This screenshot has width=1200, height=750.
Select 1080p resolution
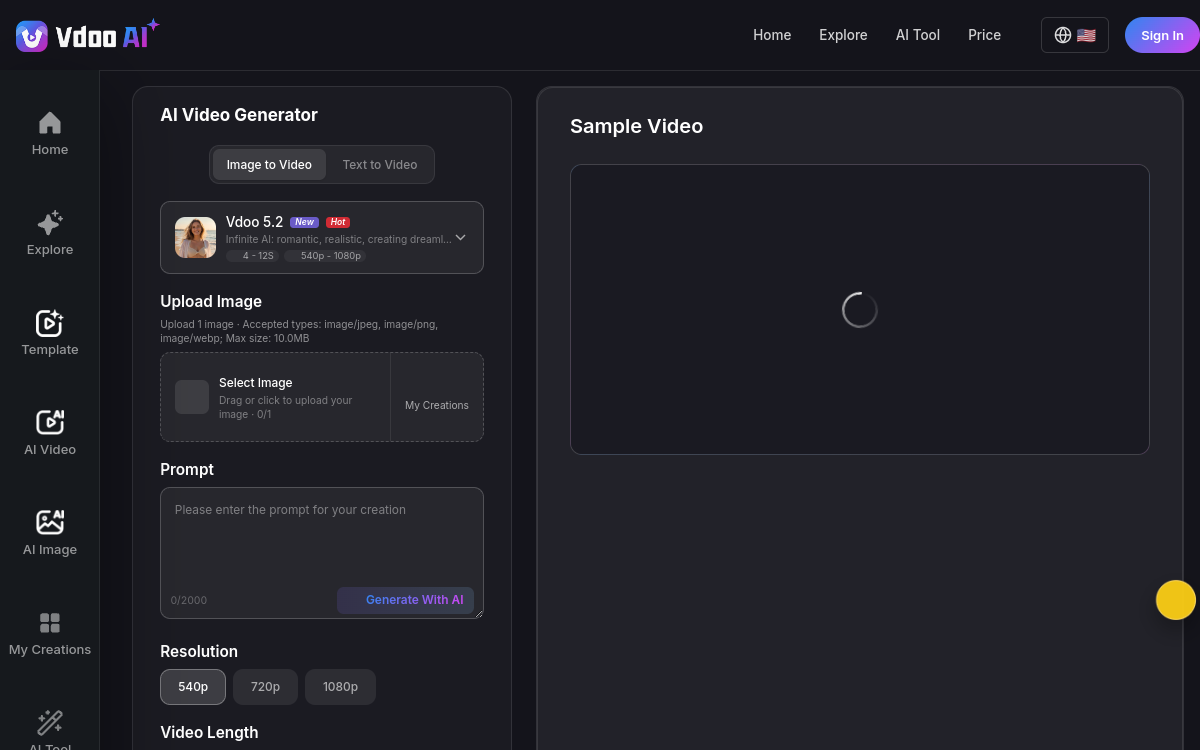340,687
